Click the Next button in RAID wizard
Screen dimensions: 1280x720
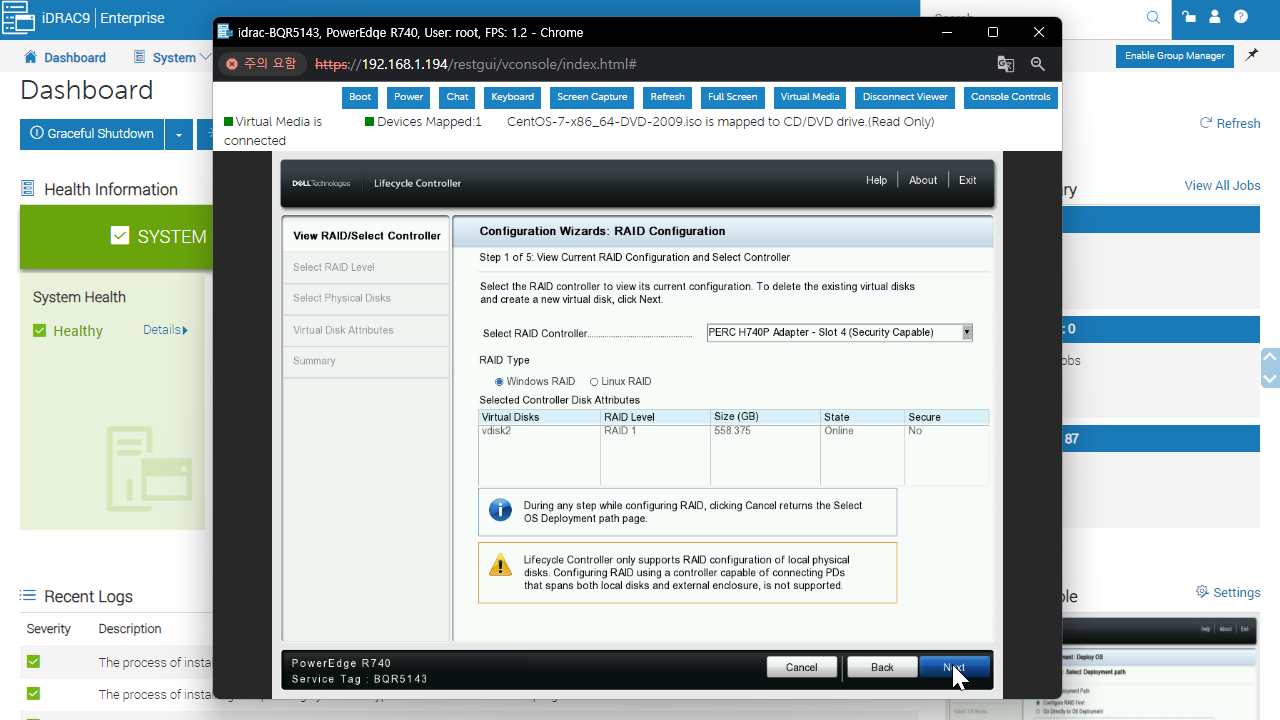tap(954, 667)
